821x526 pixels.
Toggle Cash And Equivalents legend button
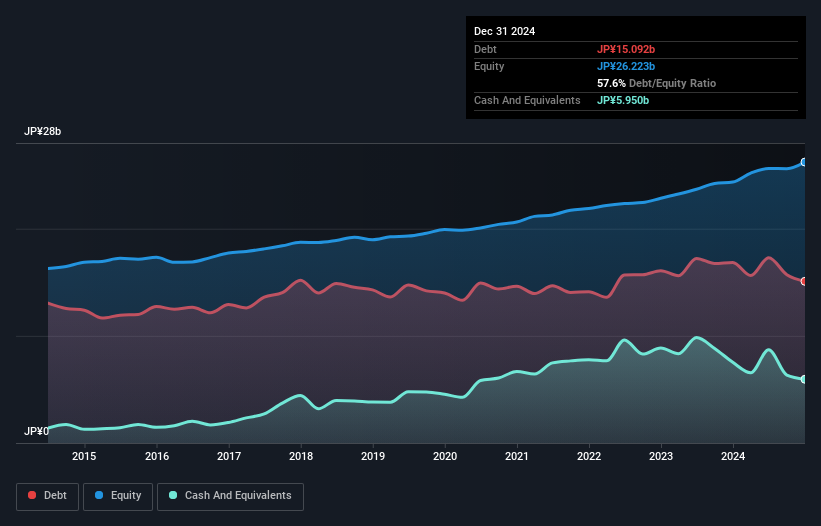point(230,496)
